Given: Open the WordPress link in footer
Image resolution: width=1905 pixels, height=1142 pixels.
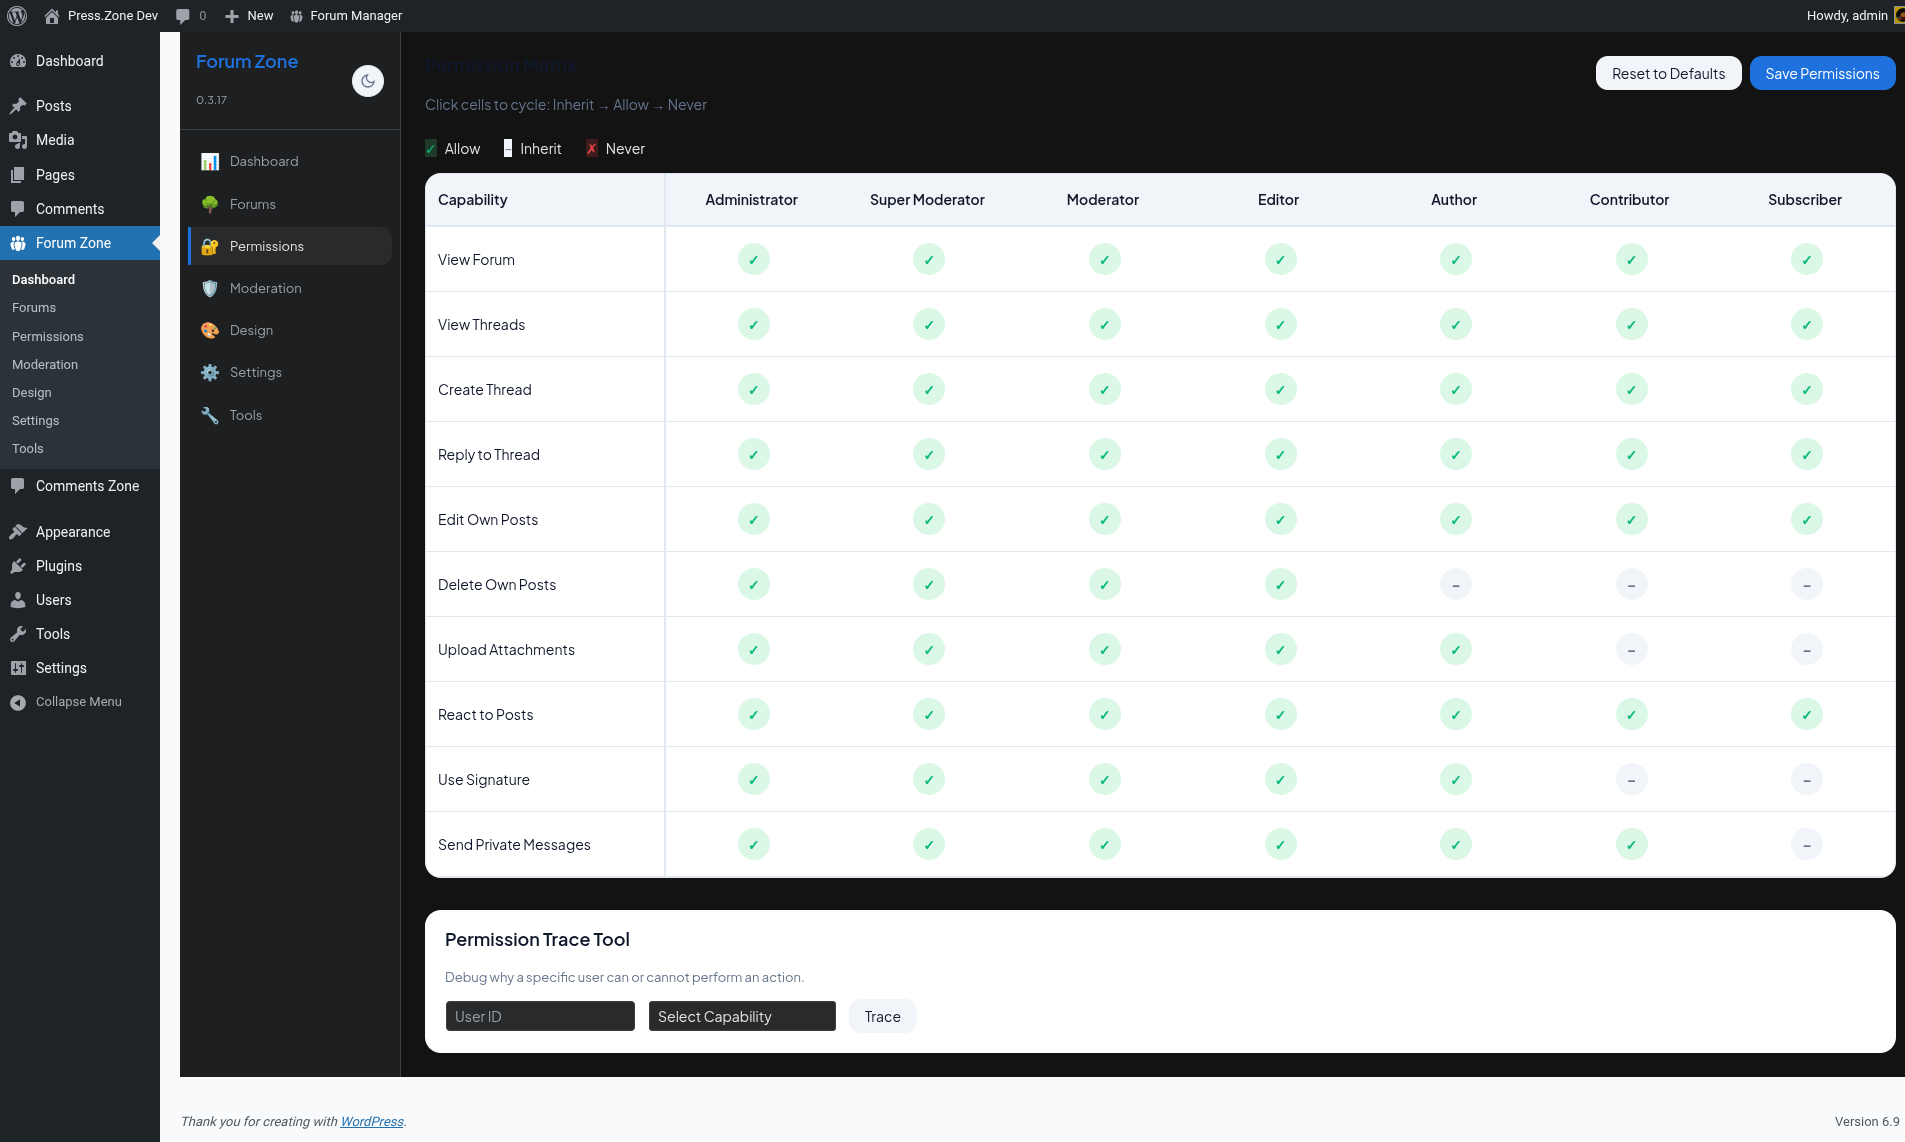Looking at the screenshot, I should pyautogui.click(x=372, y=1122).
